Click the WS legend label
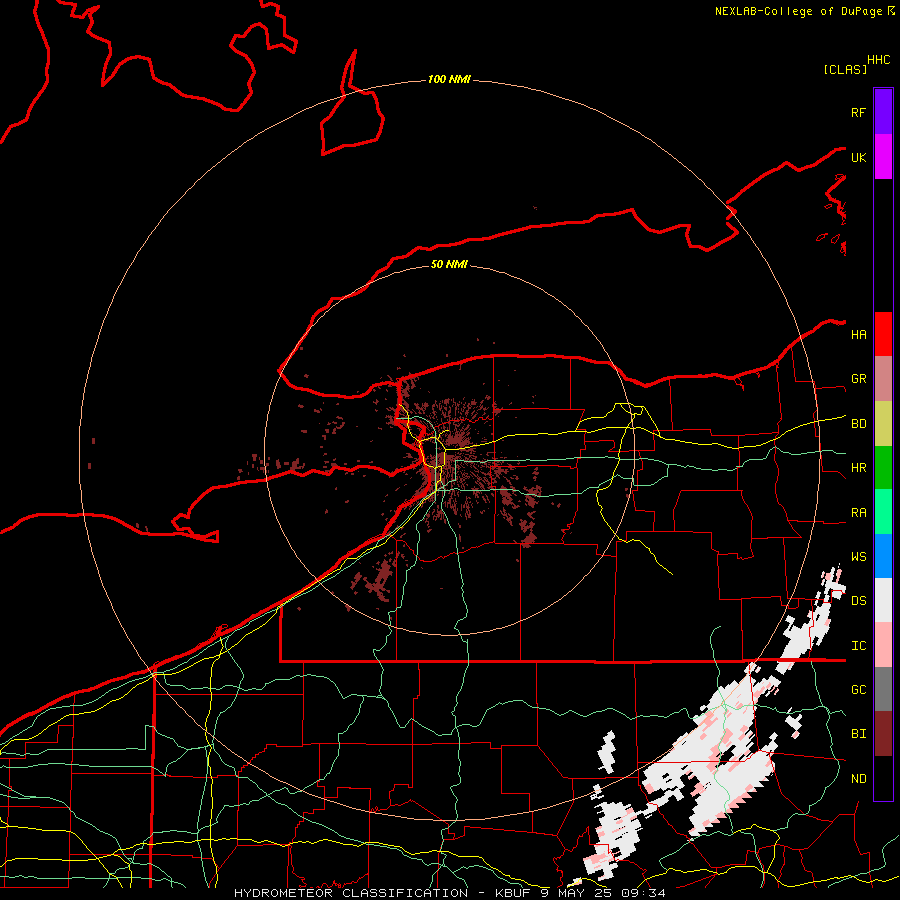This screenshot has width=900, height=900. [858, 557]
